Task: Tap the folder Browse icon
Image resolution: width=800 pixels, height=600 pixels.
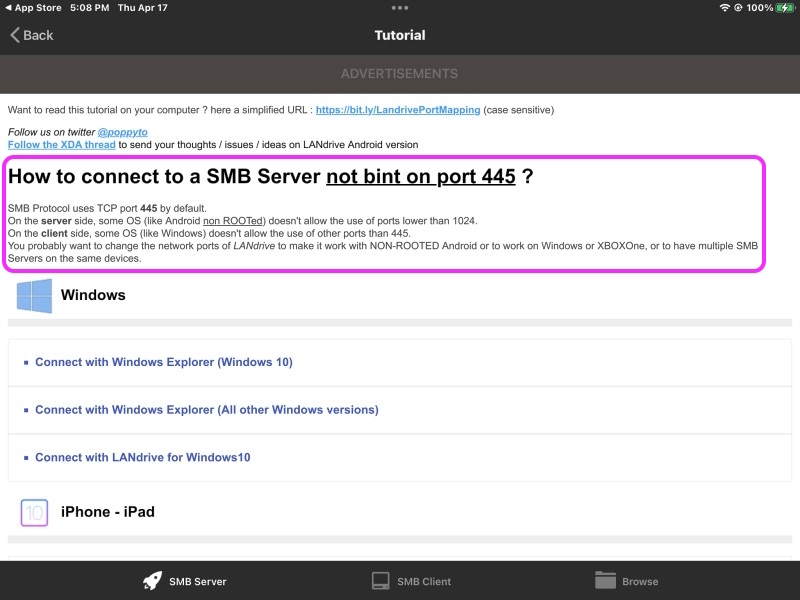Action: click(x=605, y=581)
